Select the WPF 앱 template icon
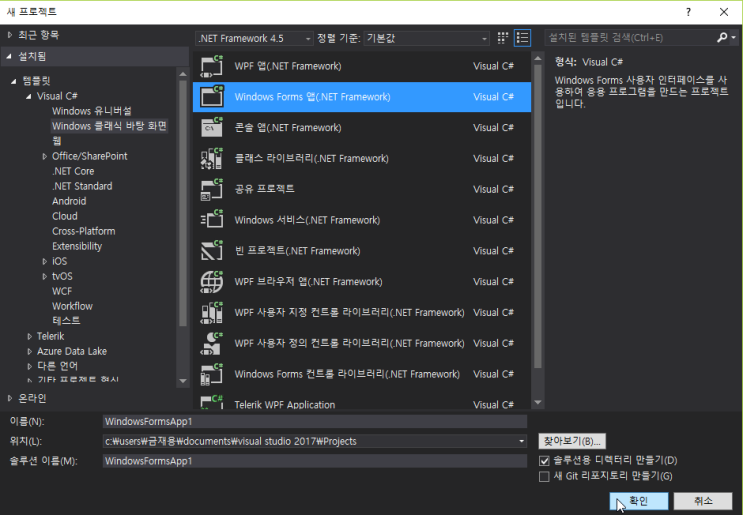This screenshot has height=515, width=743. (212, 66)
